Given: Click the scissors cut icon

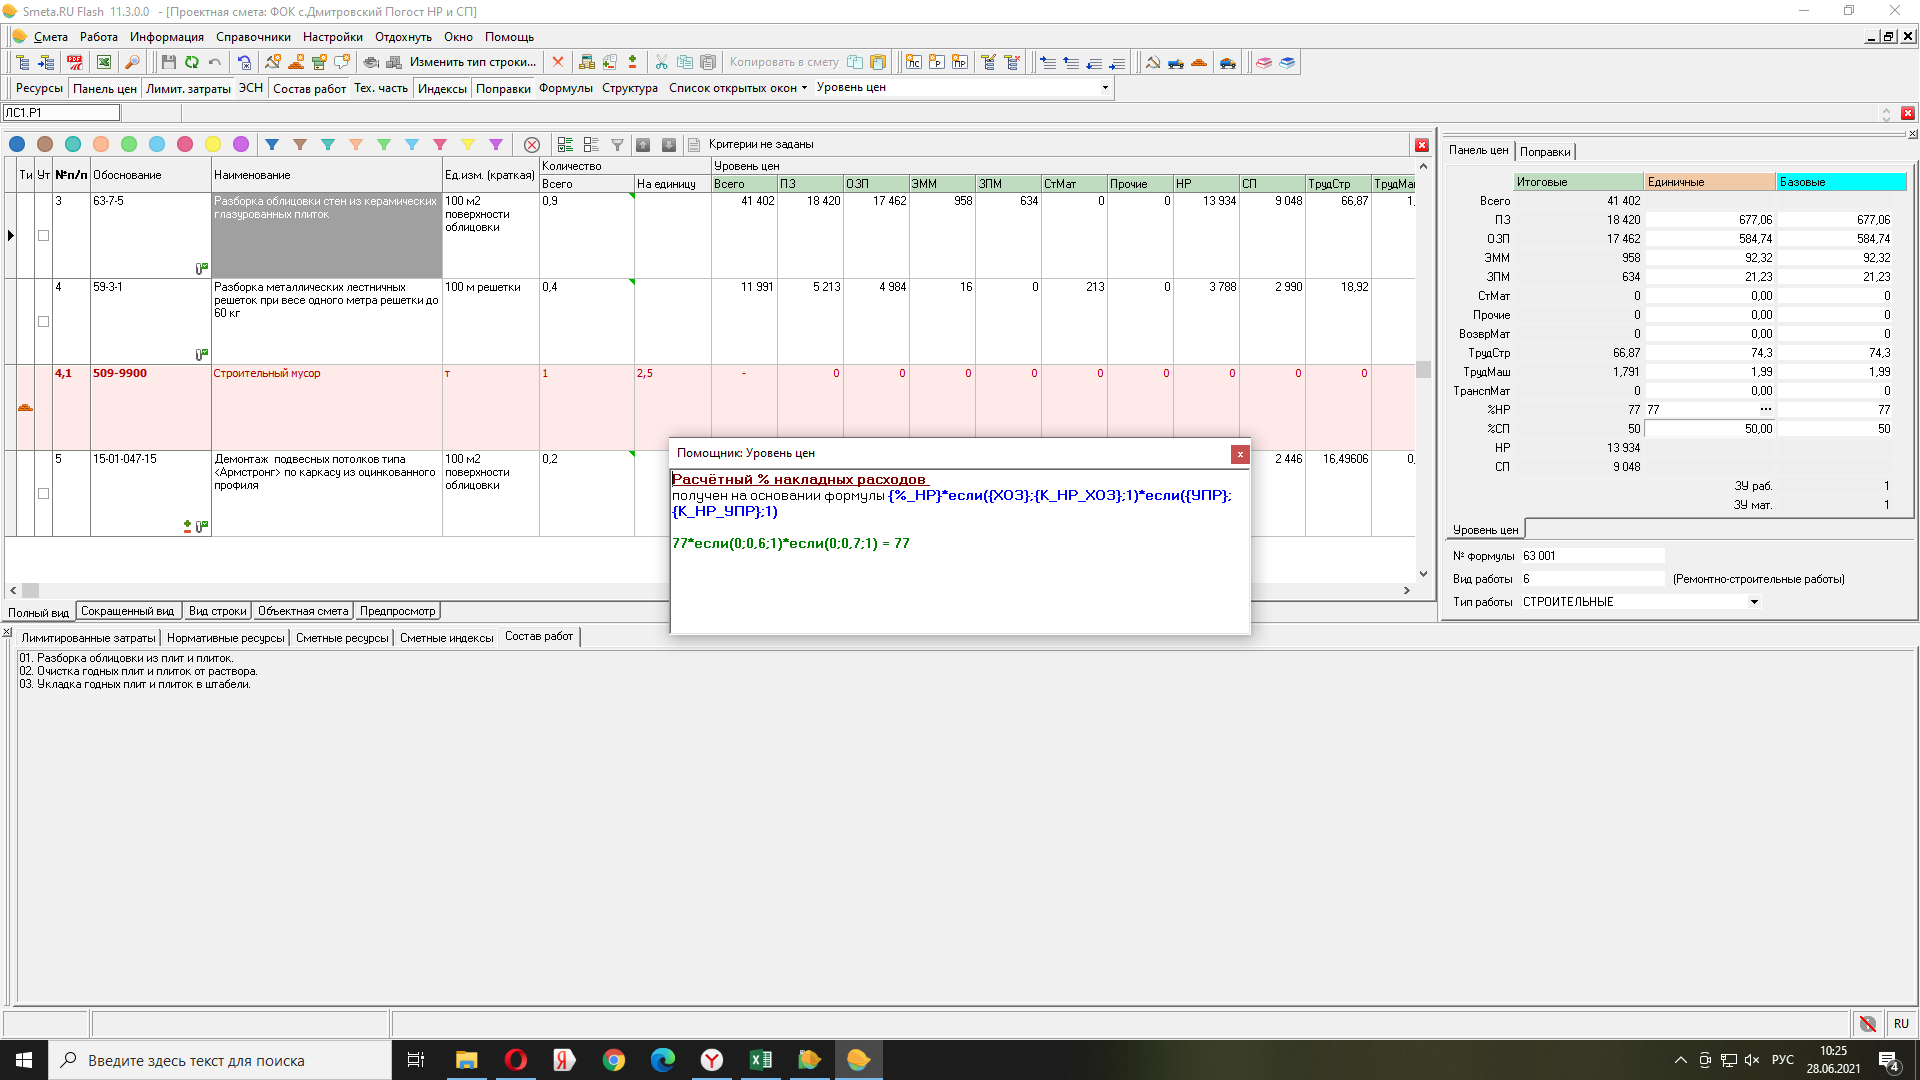Looking at the screenshot, I should tap(661, 62).
